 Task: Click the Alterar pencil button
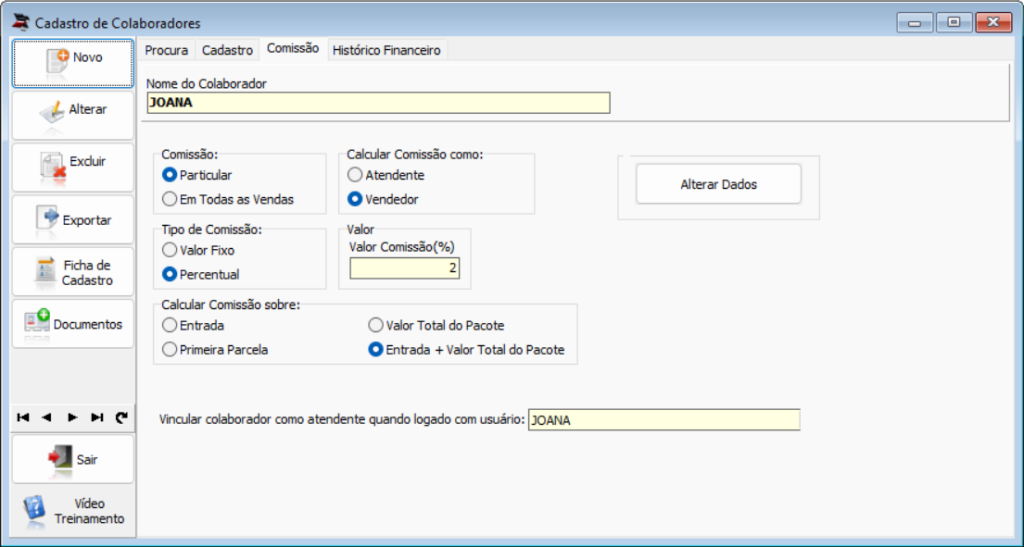coord(72,115)
